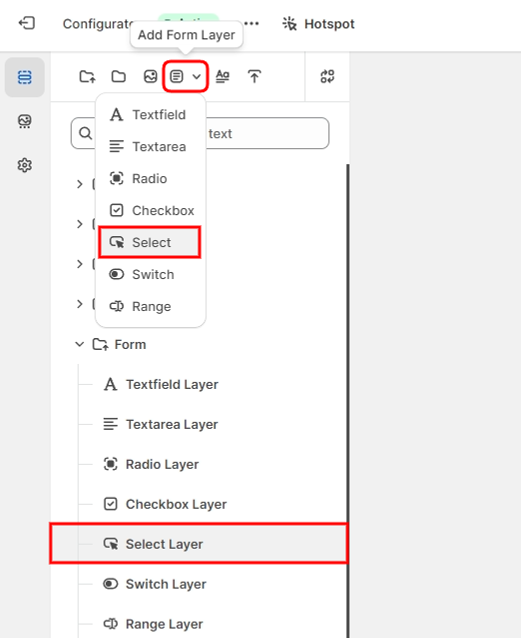Click the add image layer icon
The height and width of the screenshot is (638, 521).
coord(150,76)
